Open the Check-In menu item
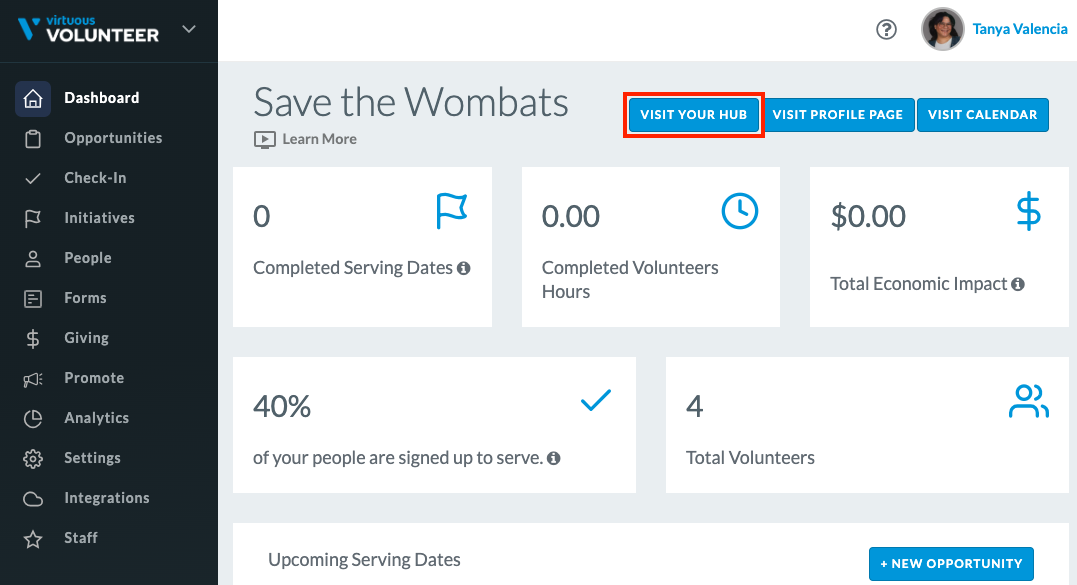 [95, 178]
